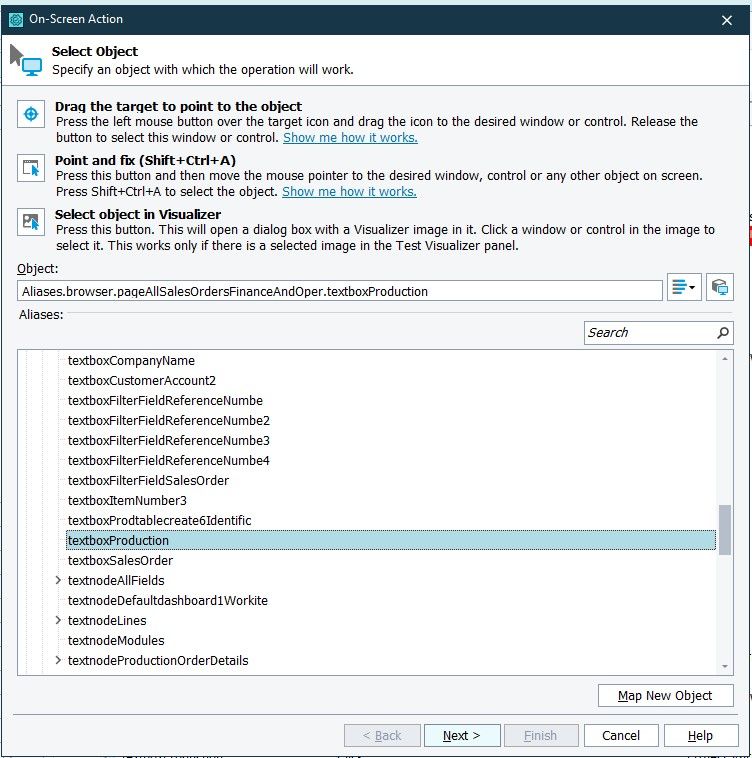The image size is (752, 758).
Task: Select textnodeProductionOrderDetails label
Action: click(158, 660)
